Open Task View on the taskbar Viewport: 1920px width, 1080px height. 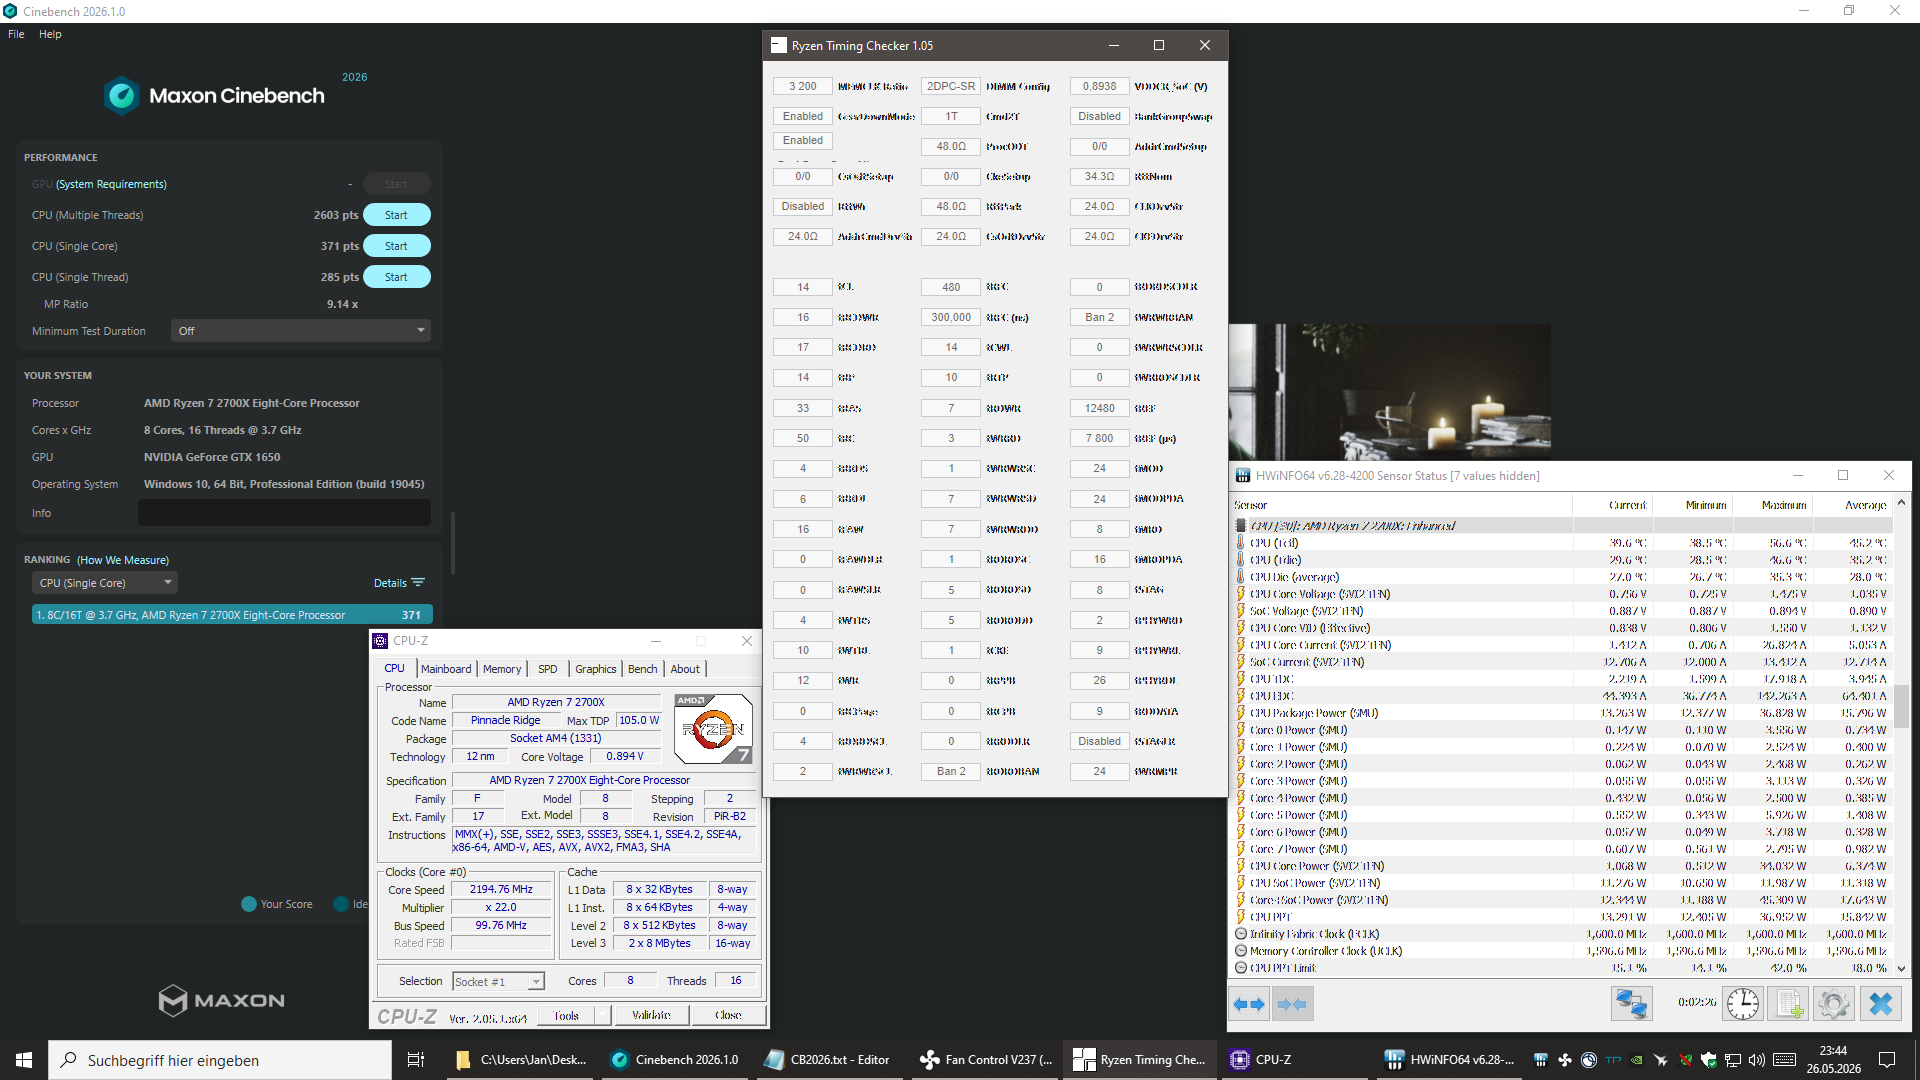point(416,1060)
